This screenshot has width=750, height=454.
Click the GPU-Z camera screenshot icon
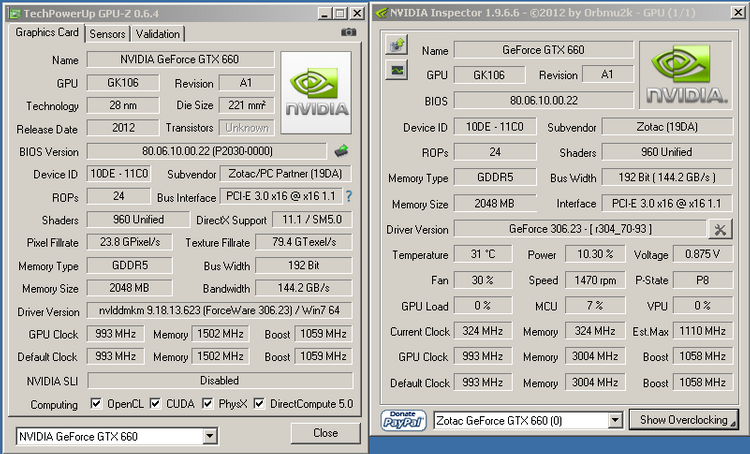[x=347, y=33]
